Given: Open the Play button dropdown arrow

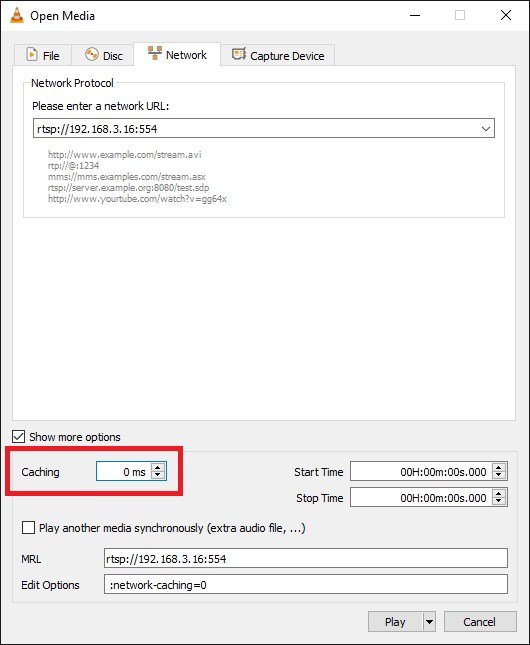Looking at the screenshot, I should click(429, 622).
